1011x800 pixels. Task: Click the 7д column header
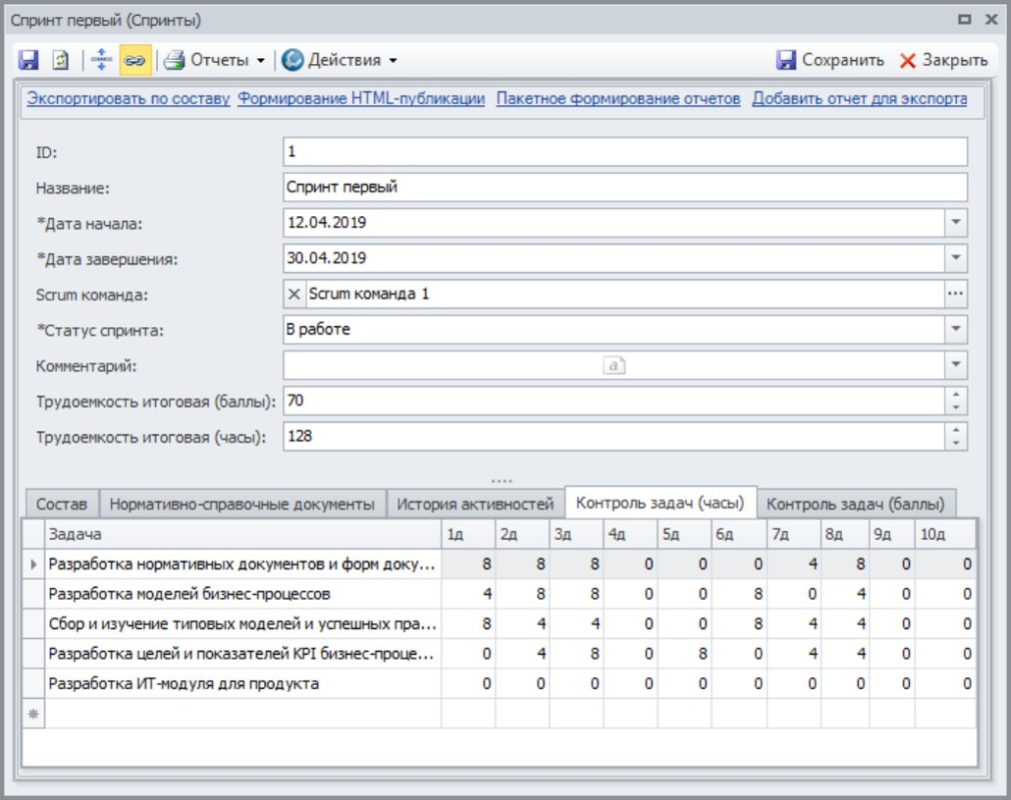click(794, 534)
